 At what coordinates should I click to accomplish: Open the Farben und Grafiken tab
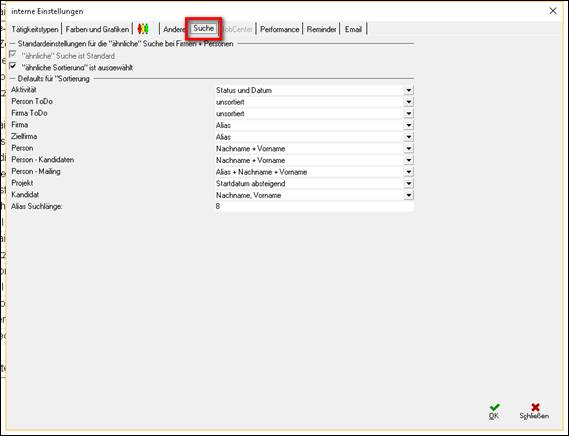(x=97, y=29)
